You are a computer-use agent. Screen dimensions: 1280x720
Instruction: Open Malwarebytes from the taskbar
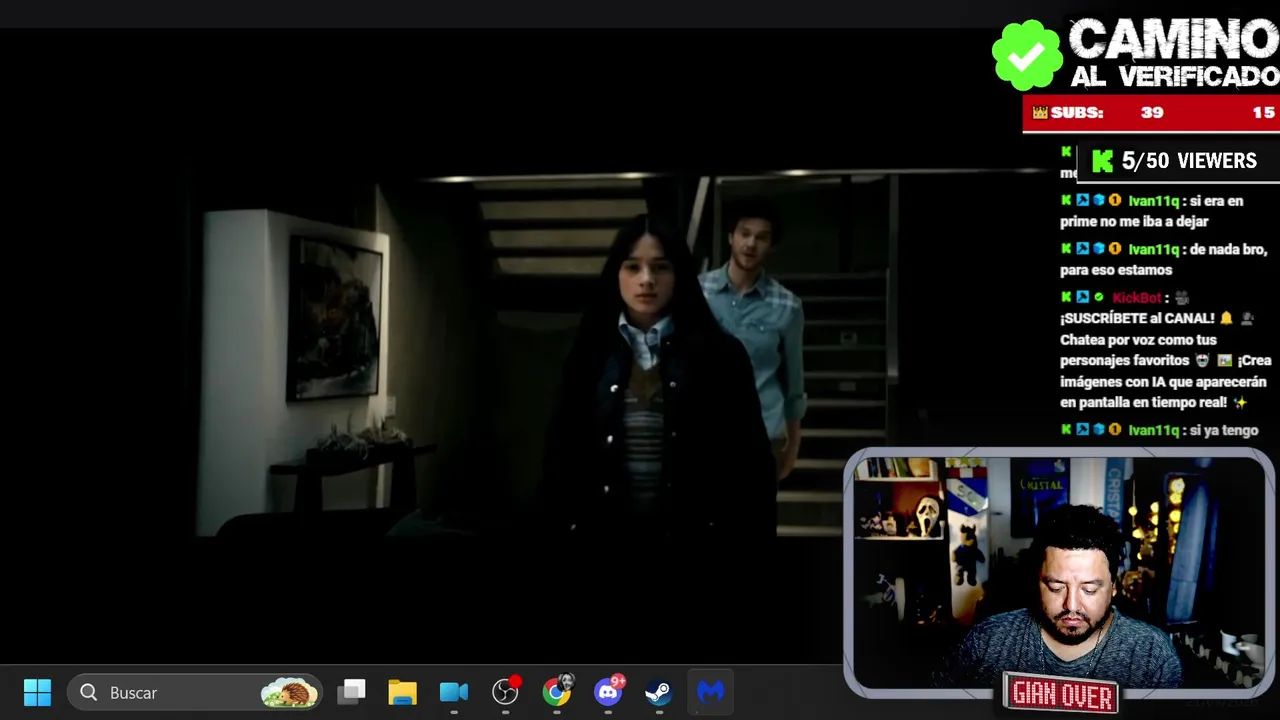711,692
